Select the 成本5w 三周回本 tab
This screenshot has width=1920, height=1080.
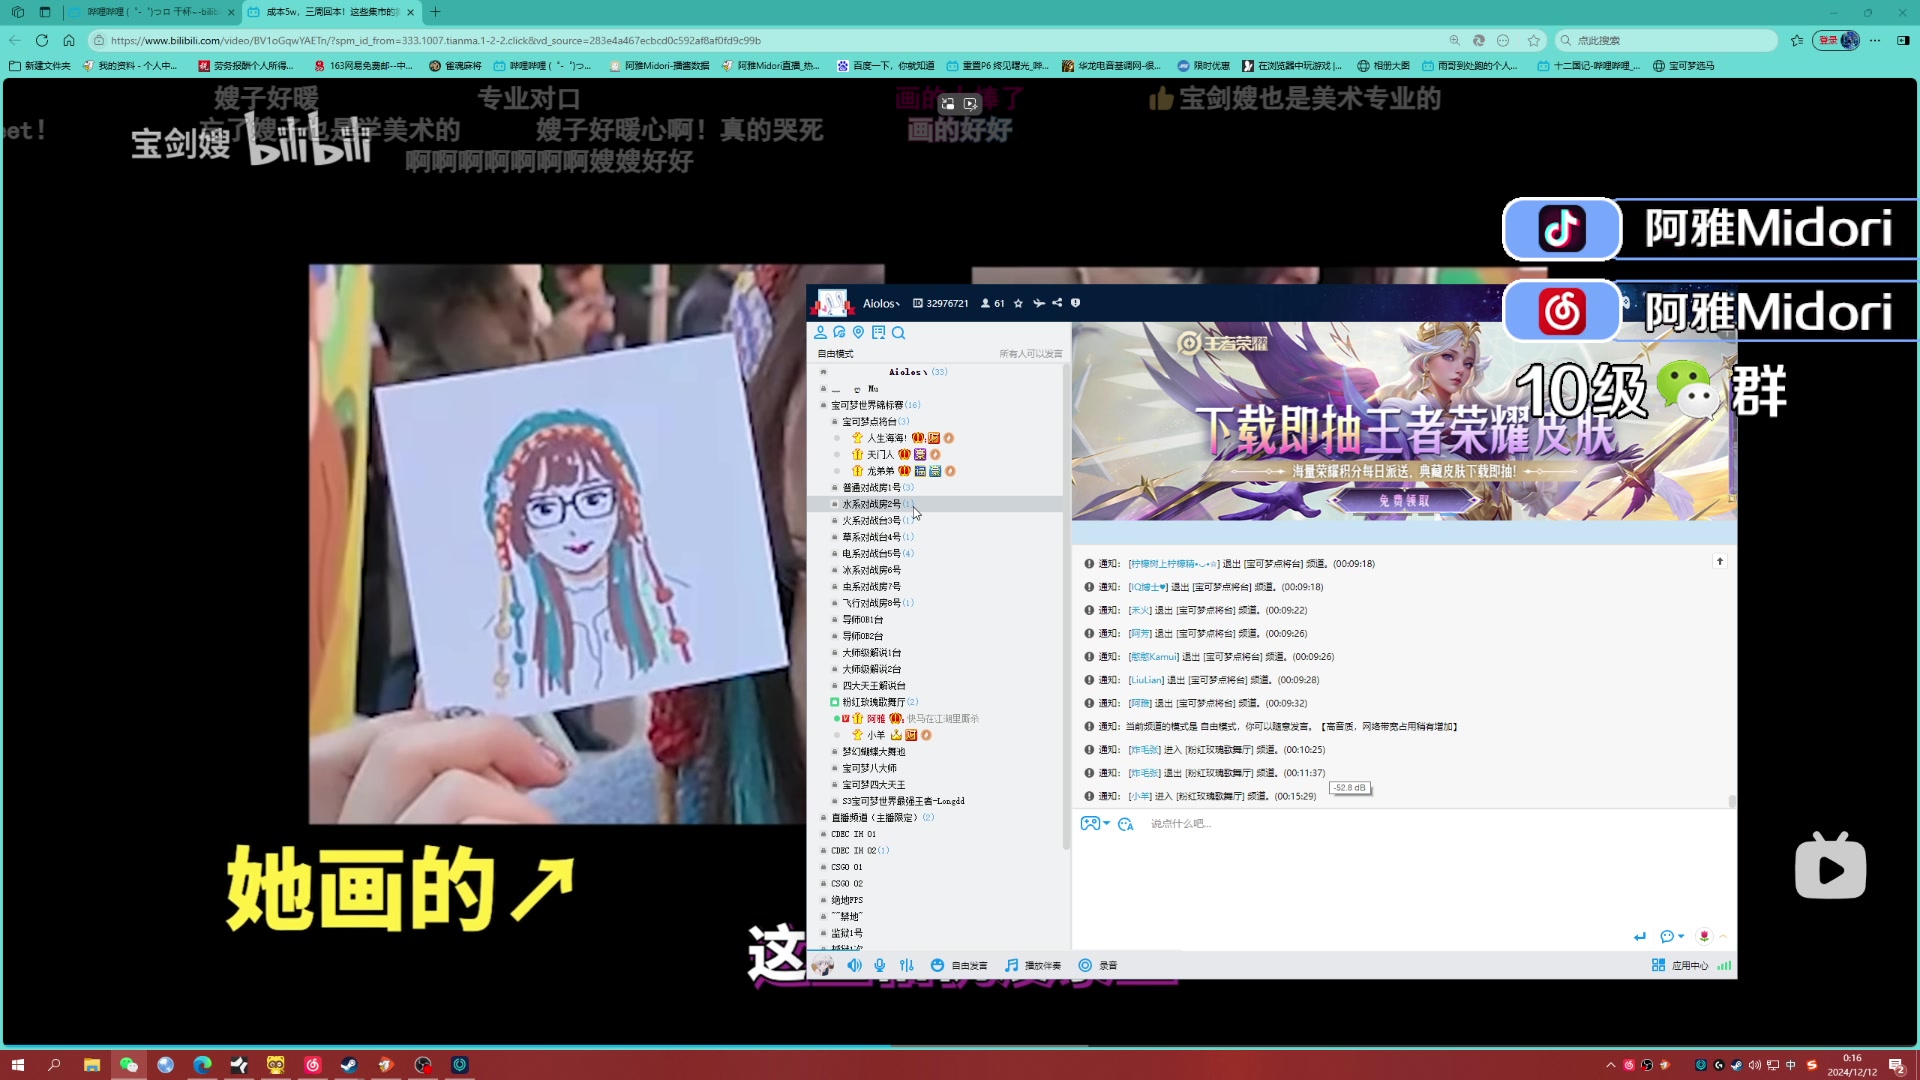tap(330, 12)
